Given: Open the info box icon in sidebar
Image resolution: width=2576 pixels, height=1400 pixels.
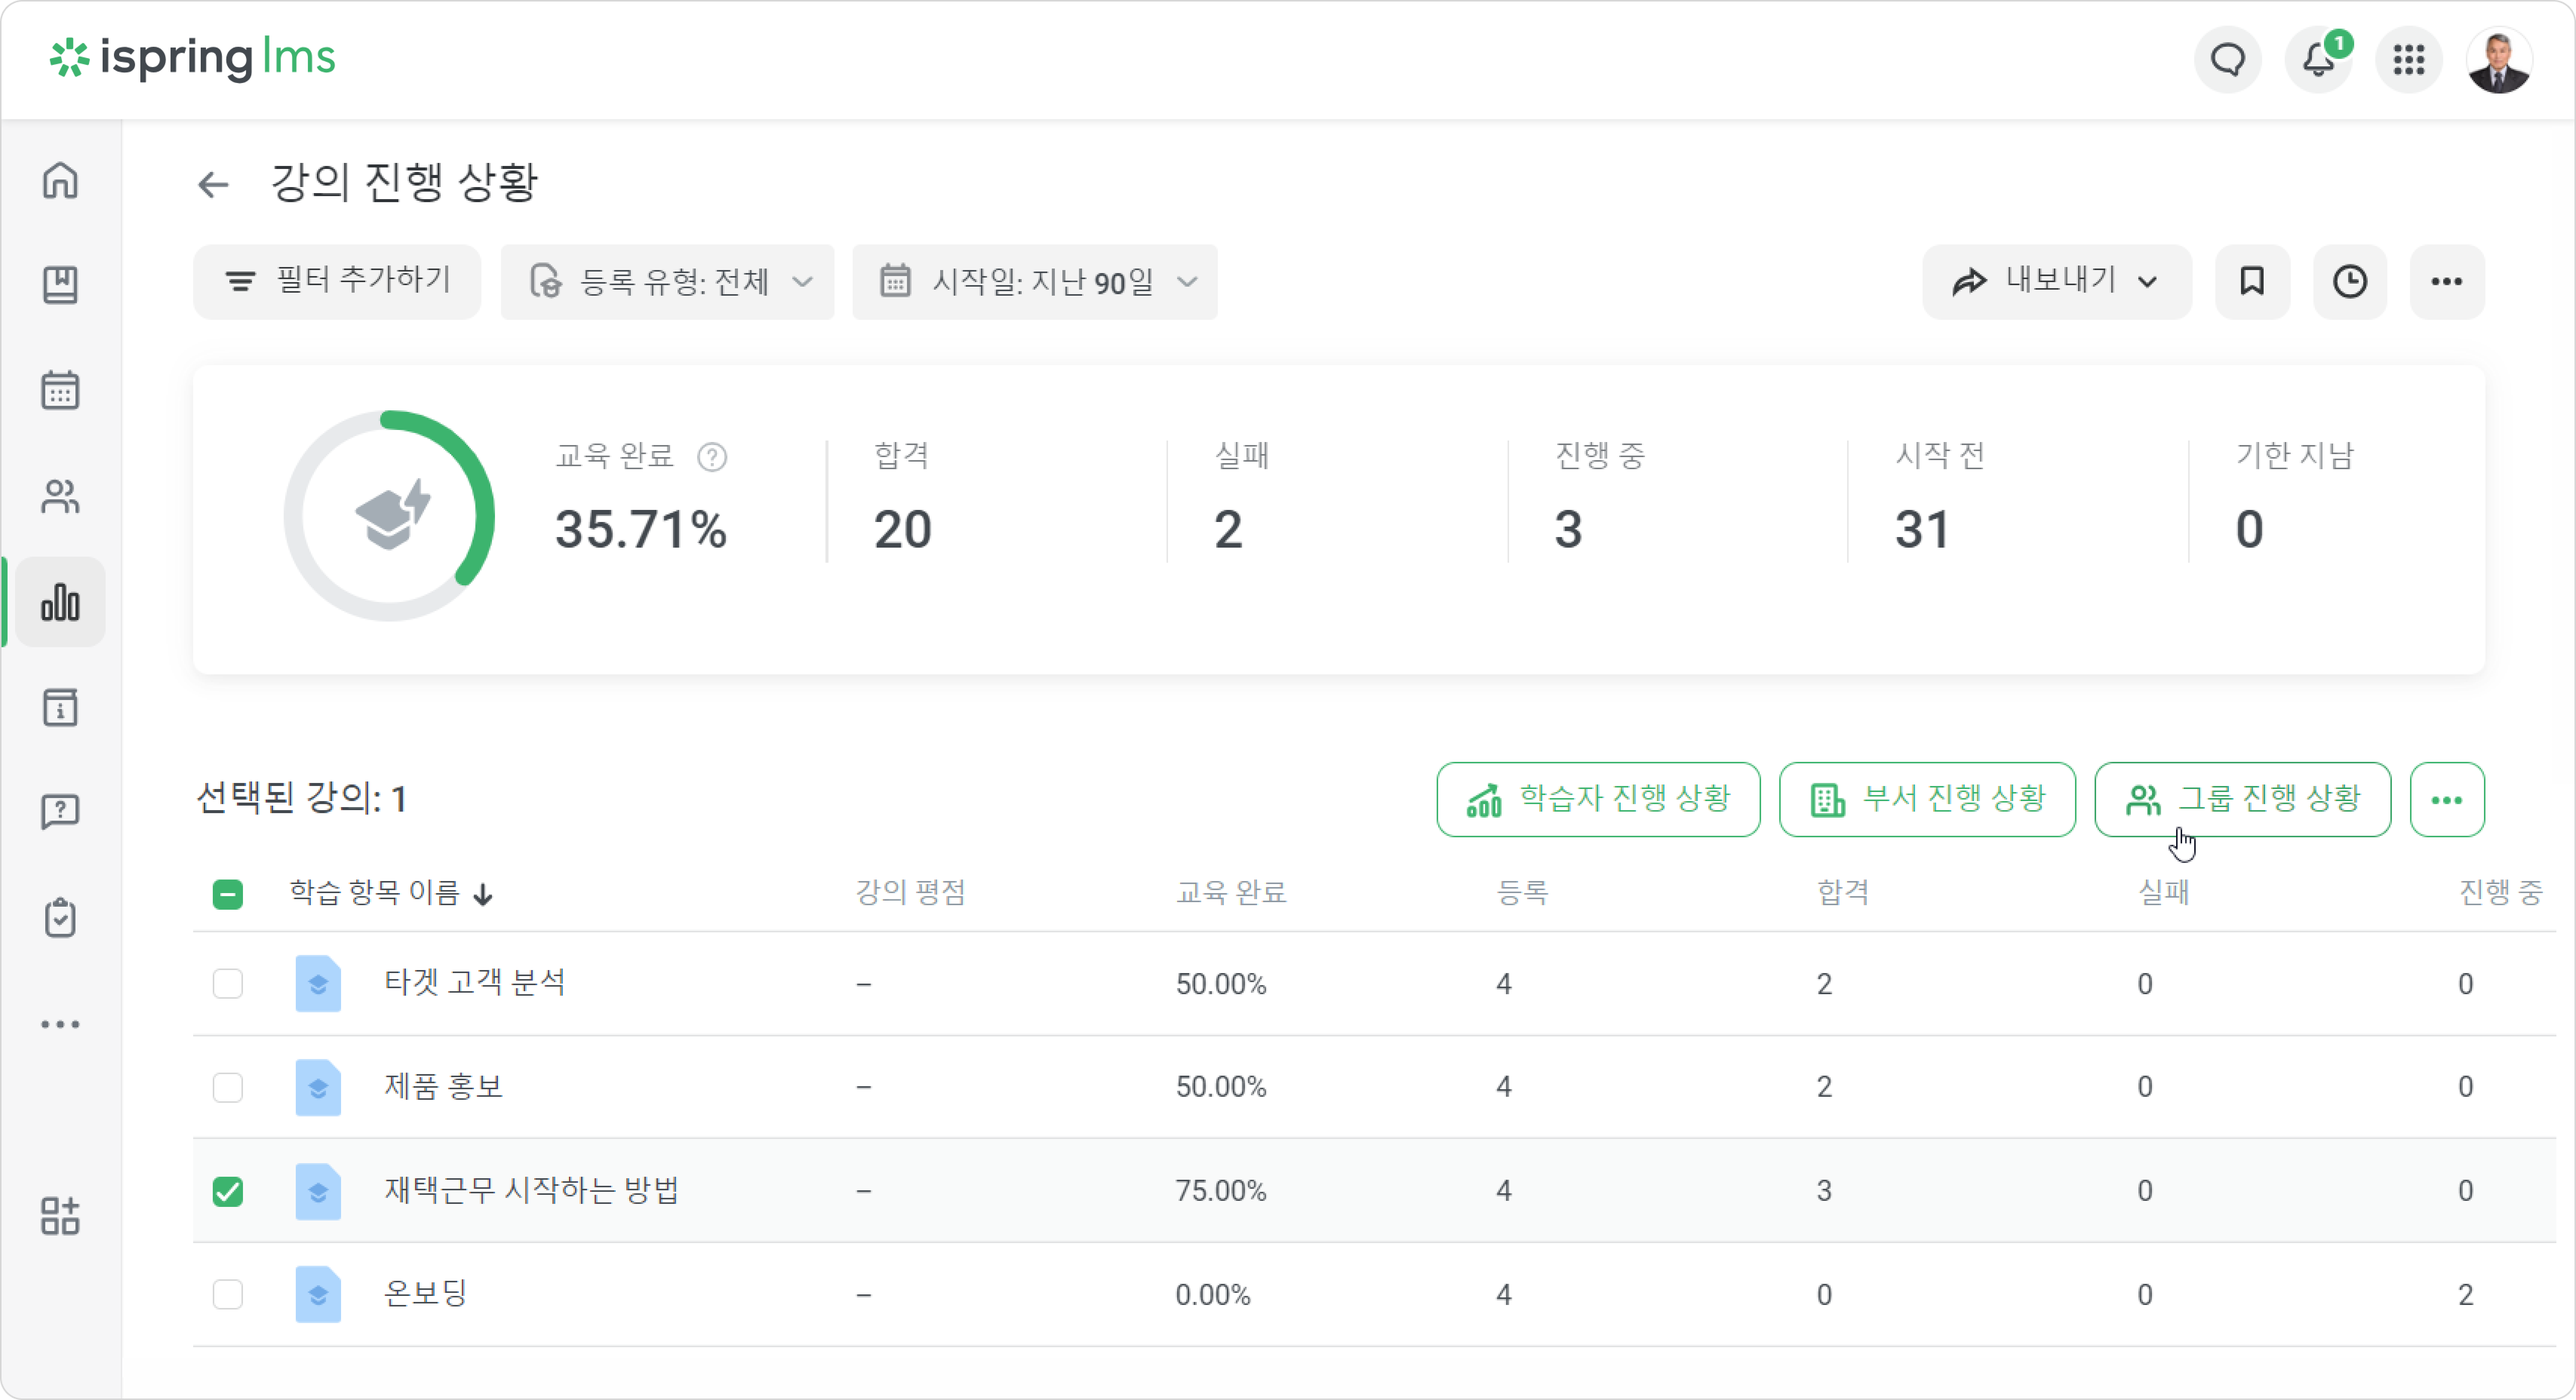Looking at the screenshot, I should (x=60, y=708).
